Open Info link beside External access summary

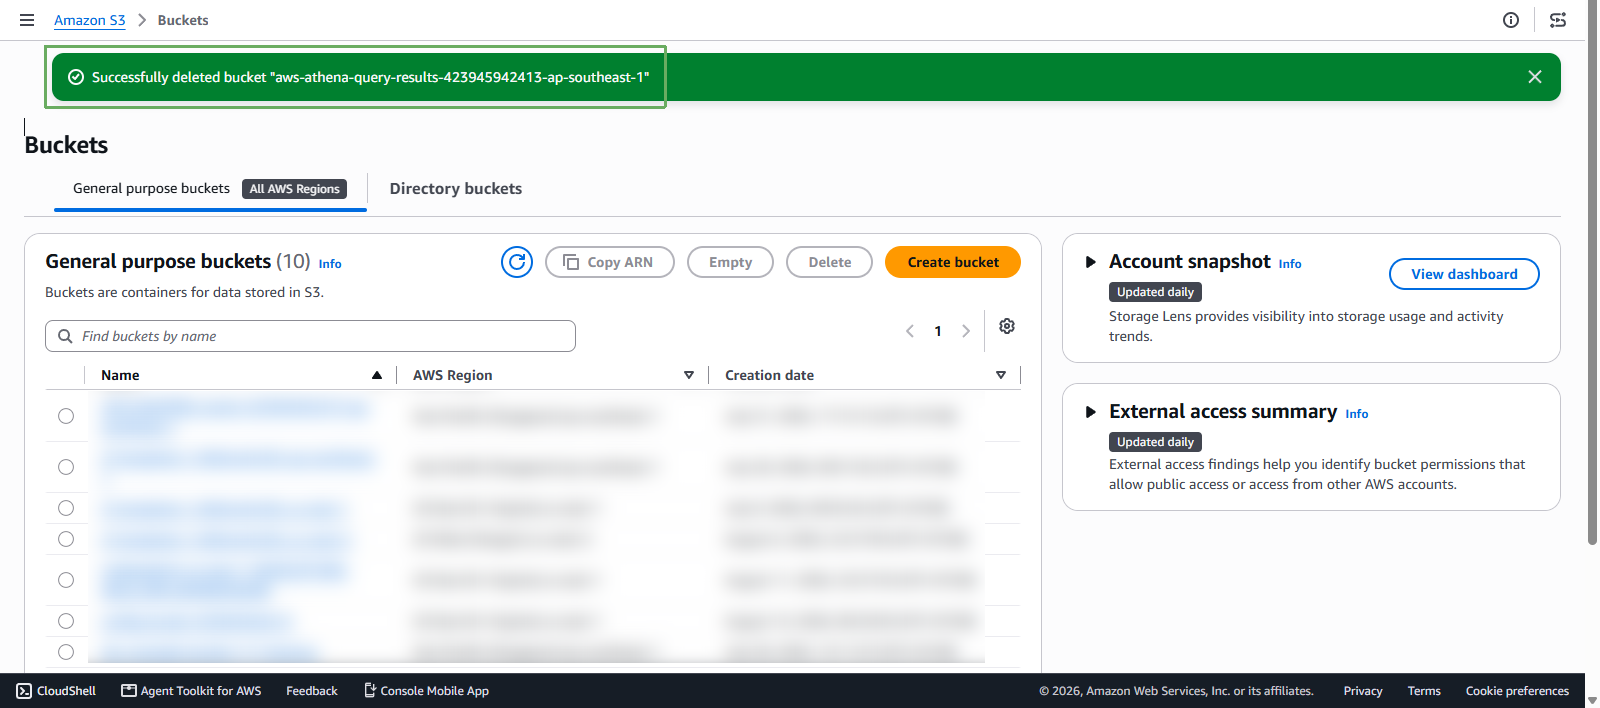[x=1357, y=414]
